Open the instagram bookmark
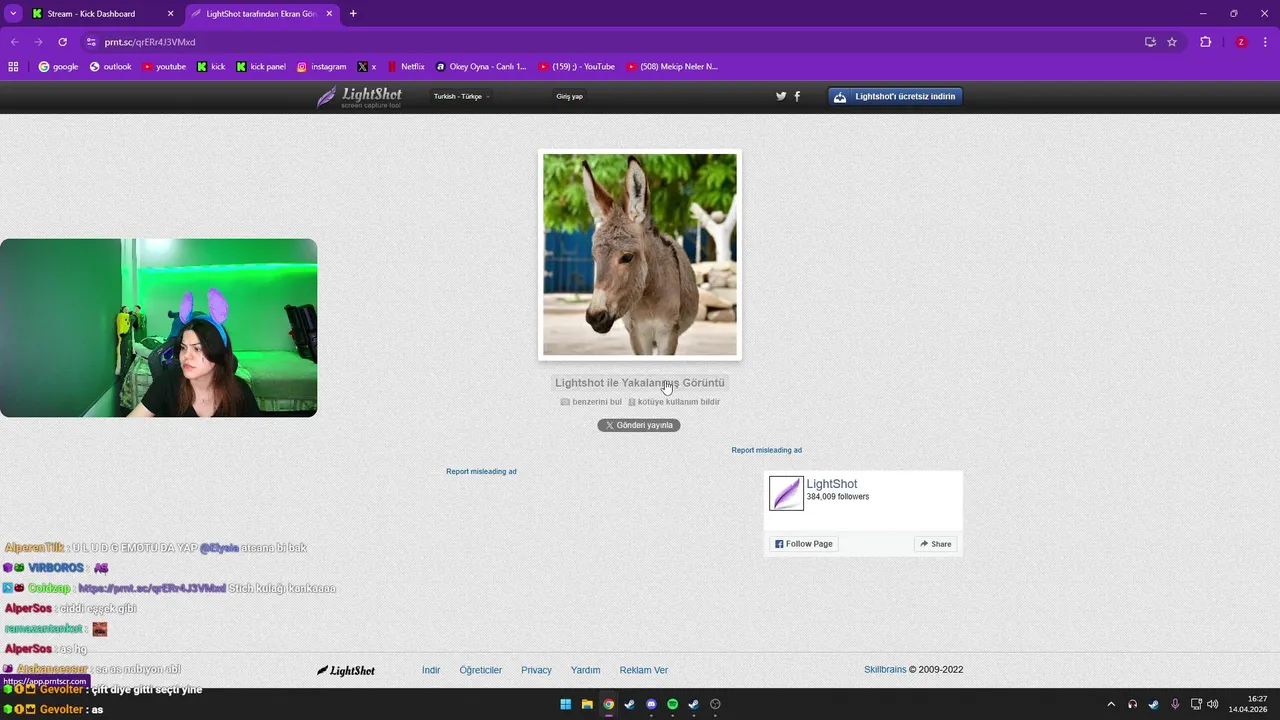Viewport: 1280px width, 720px height. 321,67
